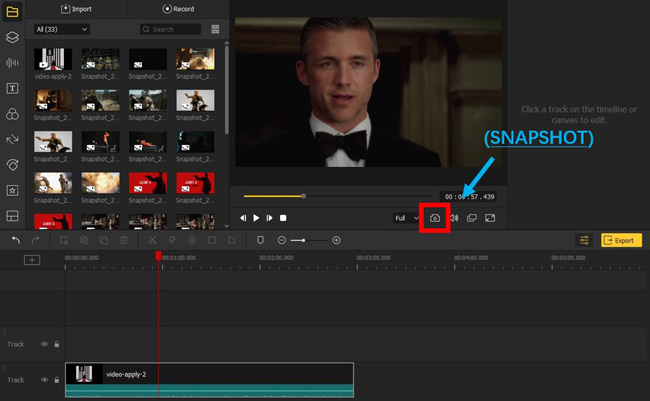Open the Animation icon in sidebar
The height and width of the screenshot is (401, 650).
pos(12,165)
